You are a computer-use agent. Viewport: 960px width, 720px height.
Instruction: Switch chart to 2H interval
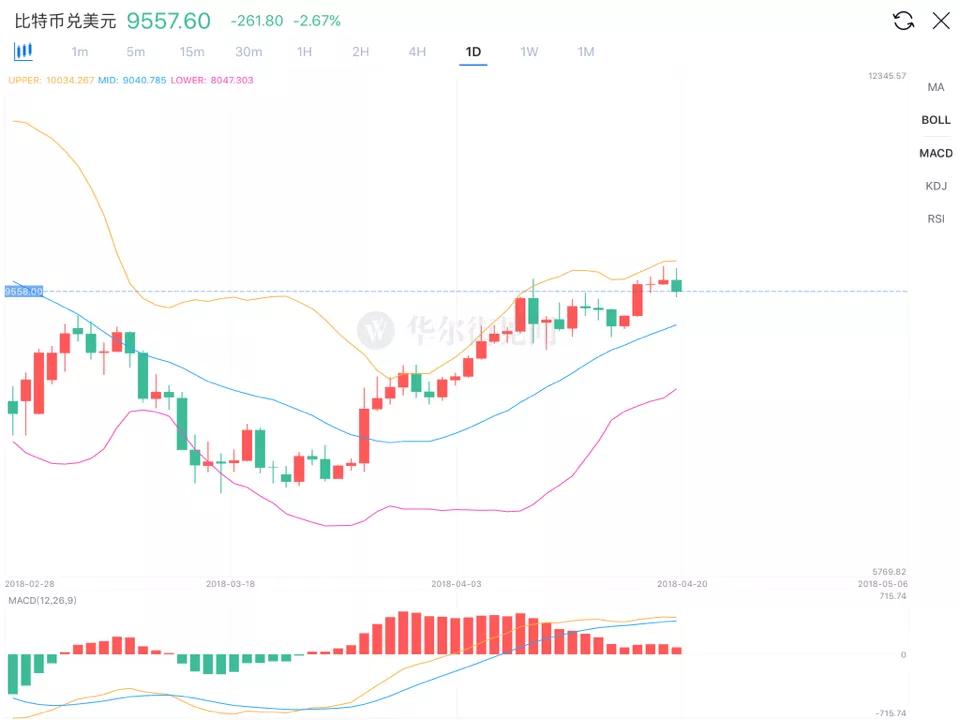(361, 52)
